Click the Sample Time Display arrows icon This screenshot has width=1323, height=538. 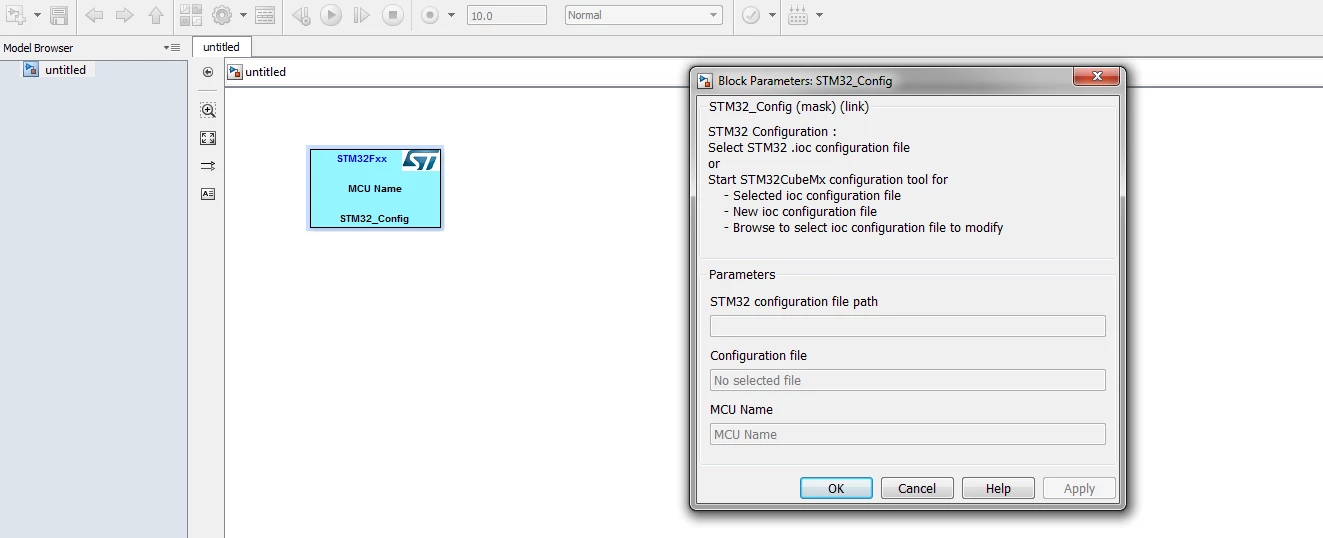click(x=208, y=166)
